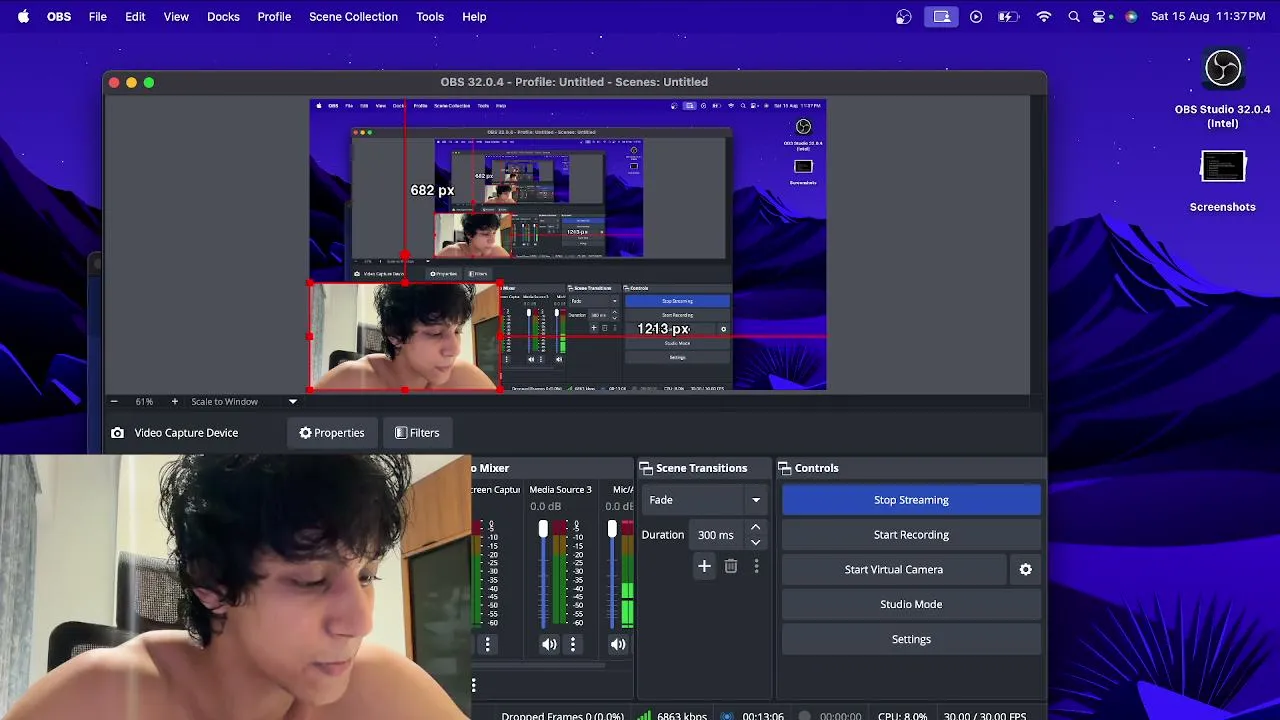Launch Siri from the menu bar
Viewport: 1280px width, 720px height.
pos(1131,16)
